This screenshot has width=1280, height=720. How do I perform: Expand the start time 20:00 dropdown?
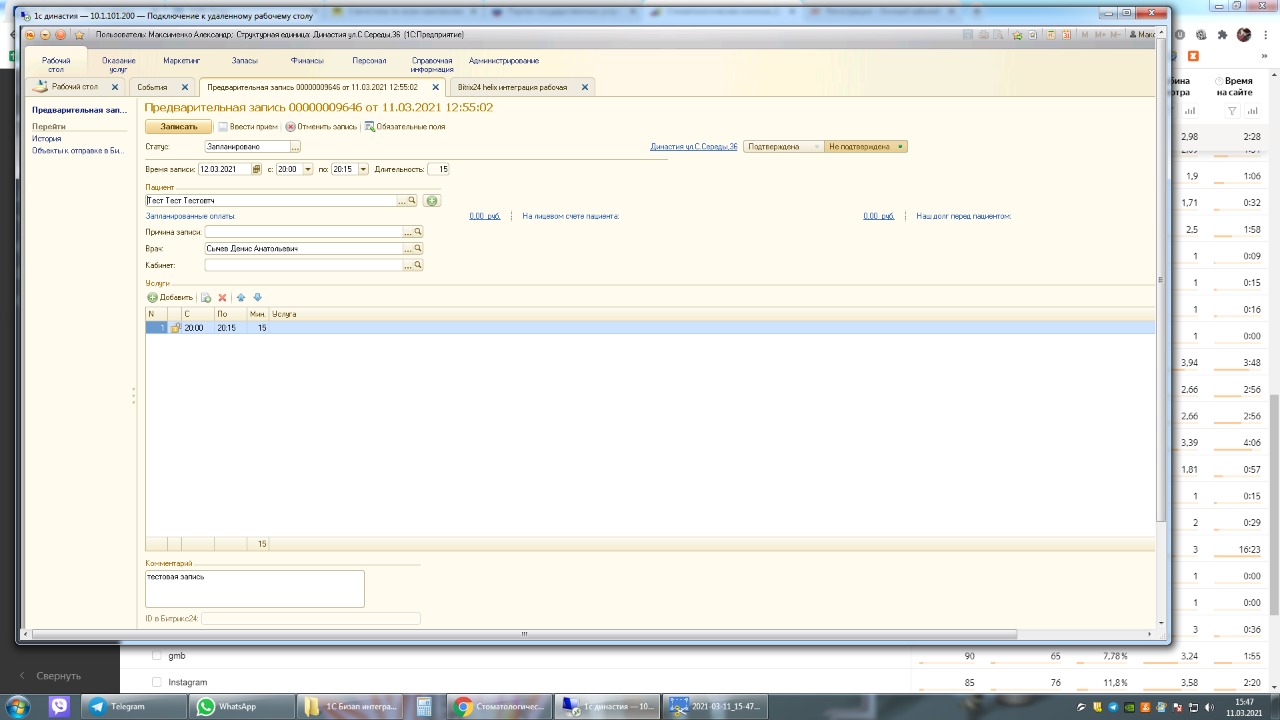click(307, 169)
